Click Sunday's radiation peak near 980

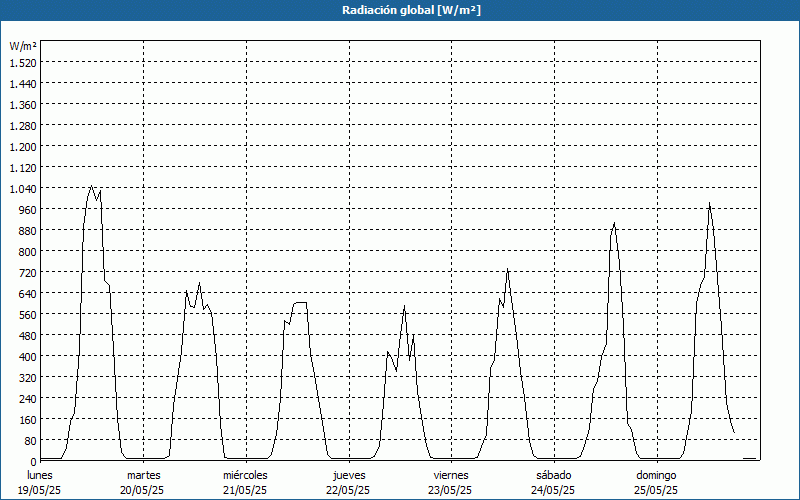pyautogui.click(x=709, y=203)
